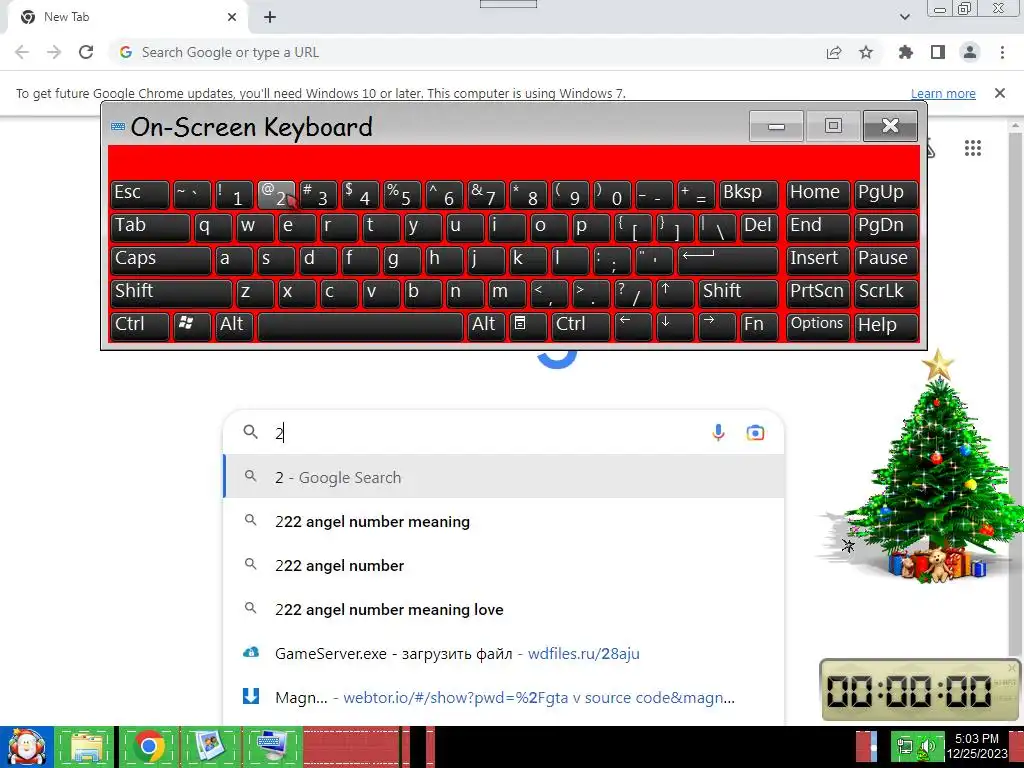Click the down arrow key on keyboard

pos(675,326)
